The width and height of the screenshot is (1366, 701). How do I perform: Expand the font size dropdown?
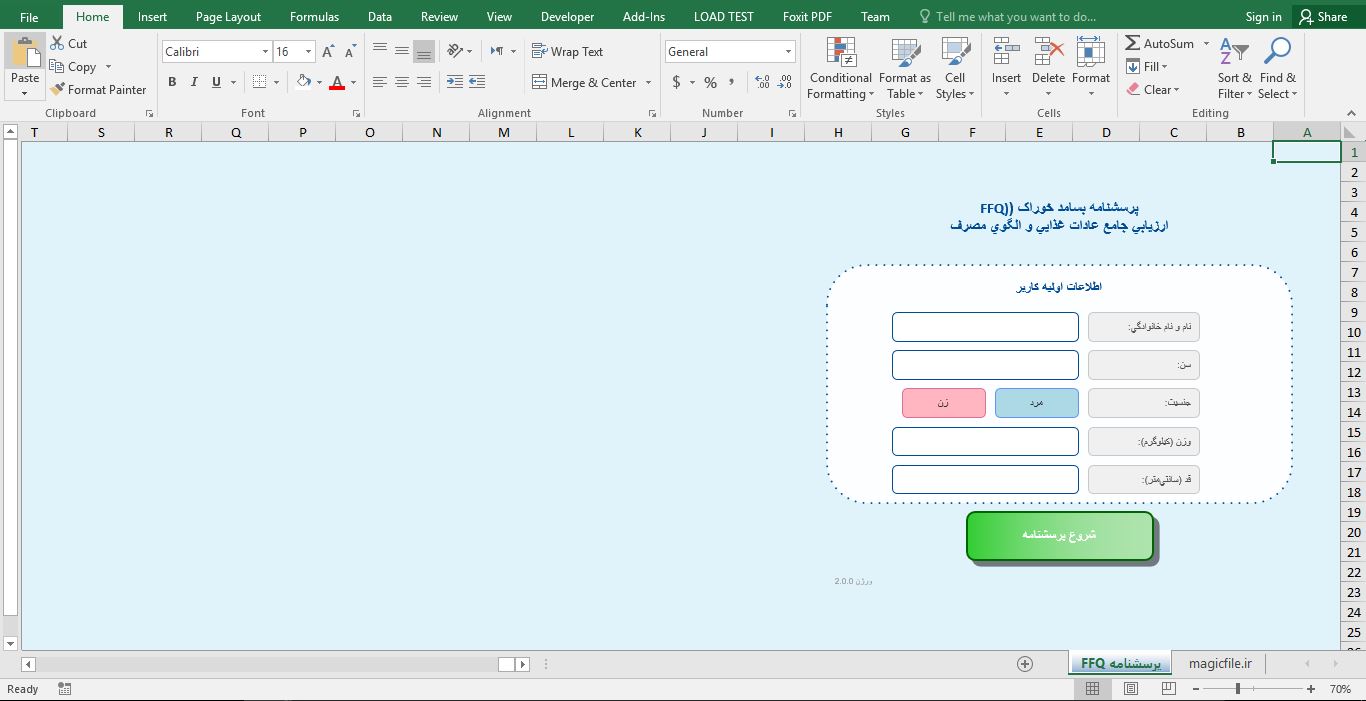tap(308, 52)
